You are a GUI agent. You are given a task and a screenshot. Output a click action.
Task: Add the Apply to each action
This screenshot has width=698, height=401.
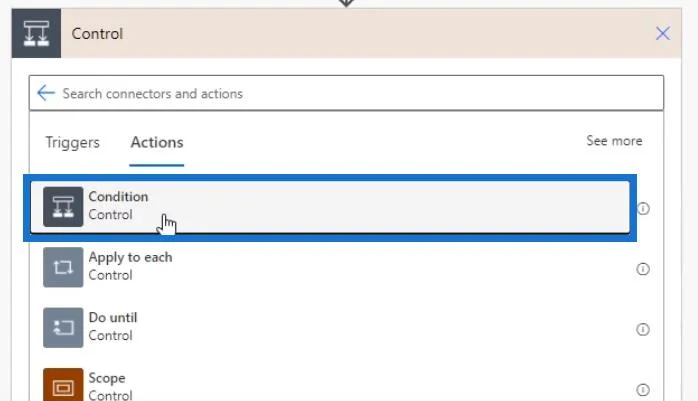[x=130, y=266]
